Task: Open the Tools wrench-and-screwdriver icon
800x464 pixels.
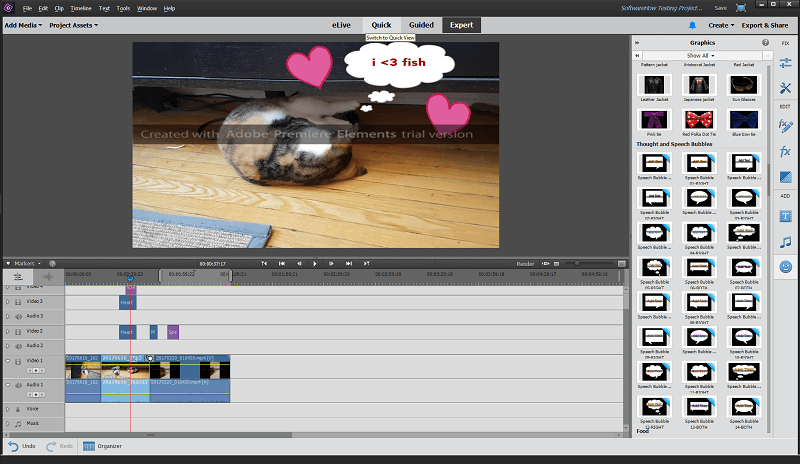Action: pos(785,88)
